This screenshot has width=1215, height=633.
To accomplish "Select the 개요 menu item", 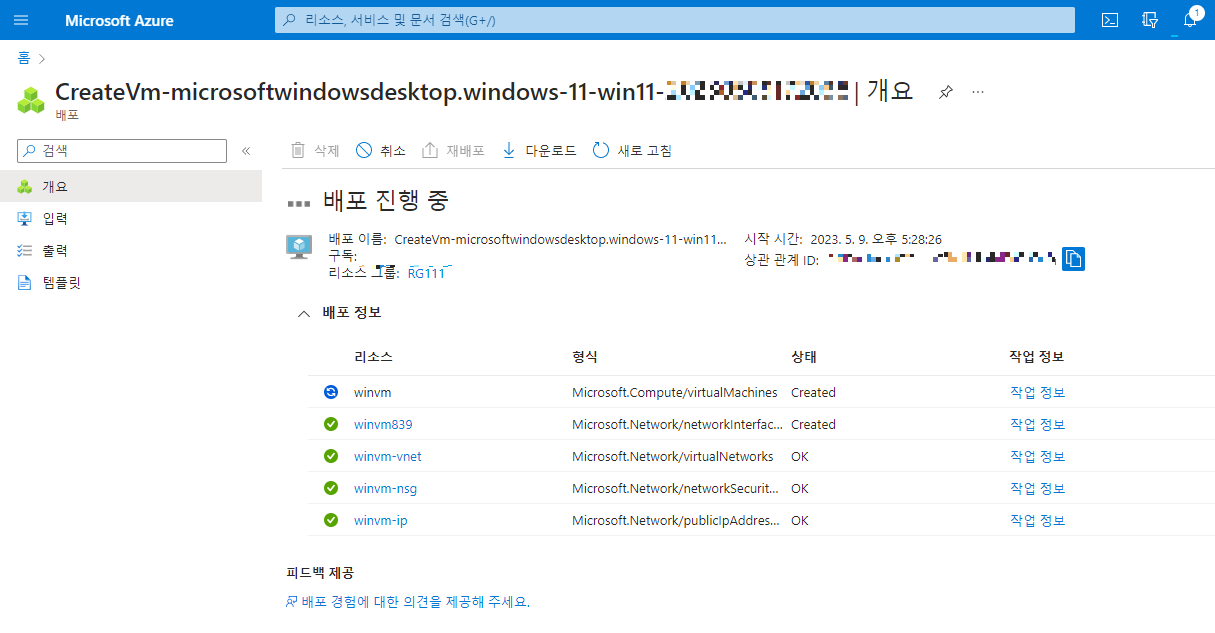I will 131,186.
